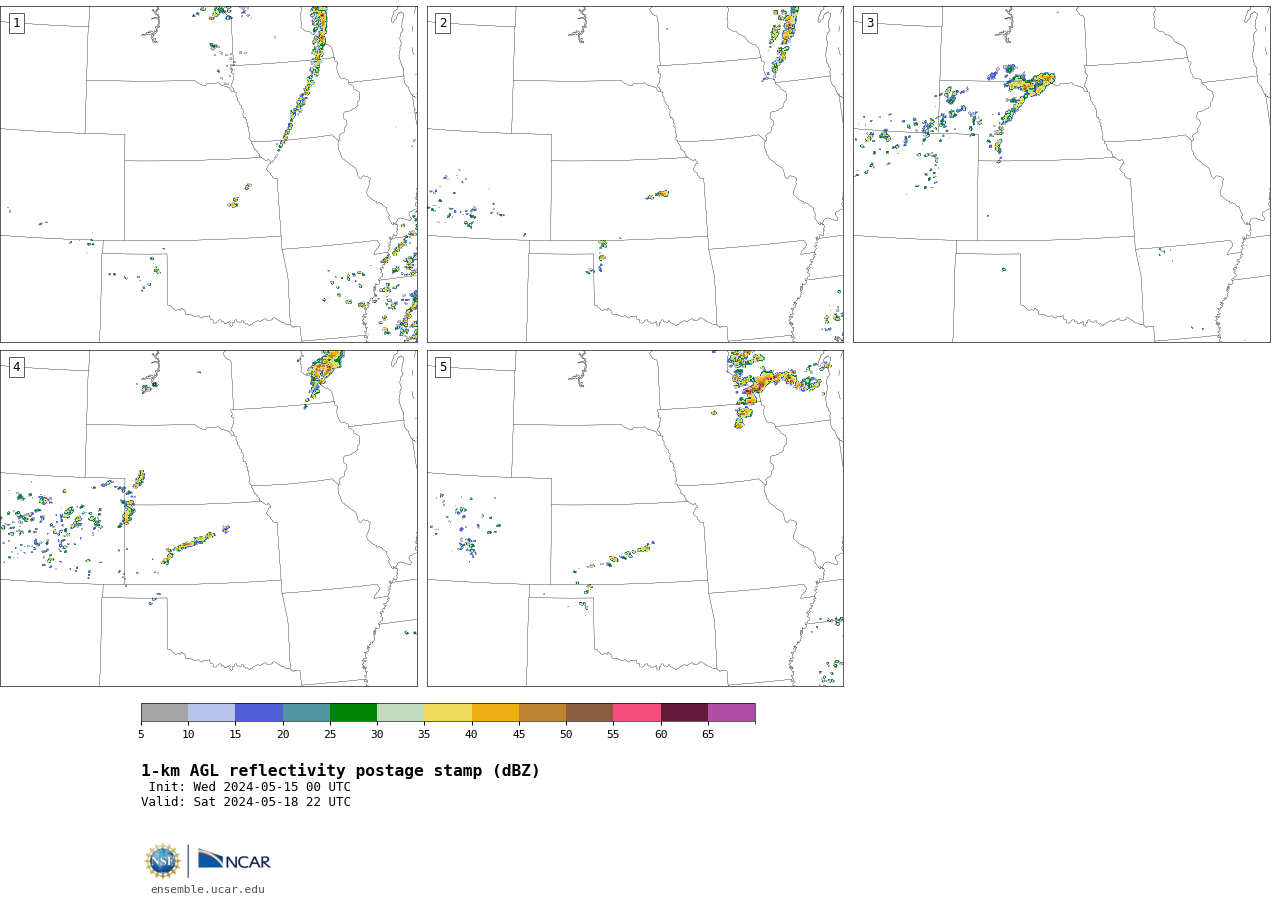Click the yellow 35-40 dBZ swatch
Image resolution: width=1280 pixels, height=901 pixels.
(x=448, y=712)
